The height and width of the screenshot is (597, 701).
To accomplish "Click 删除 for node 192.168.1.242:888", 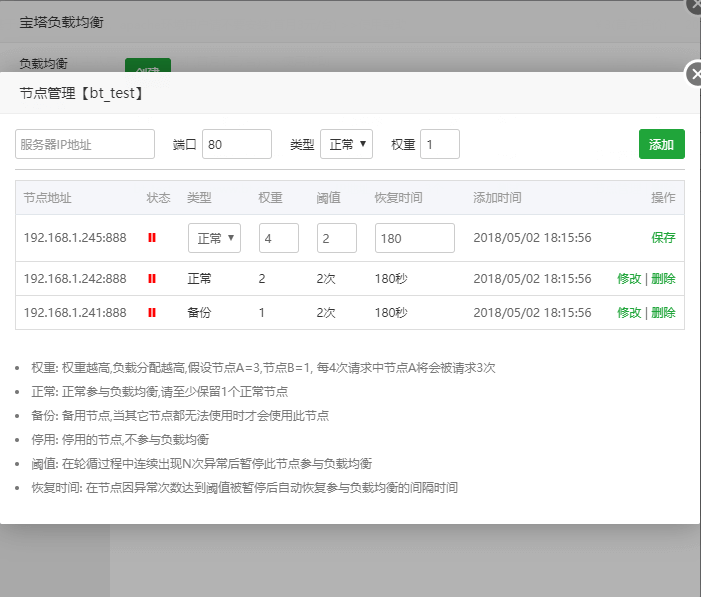I will [x=663, y=279].
